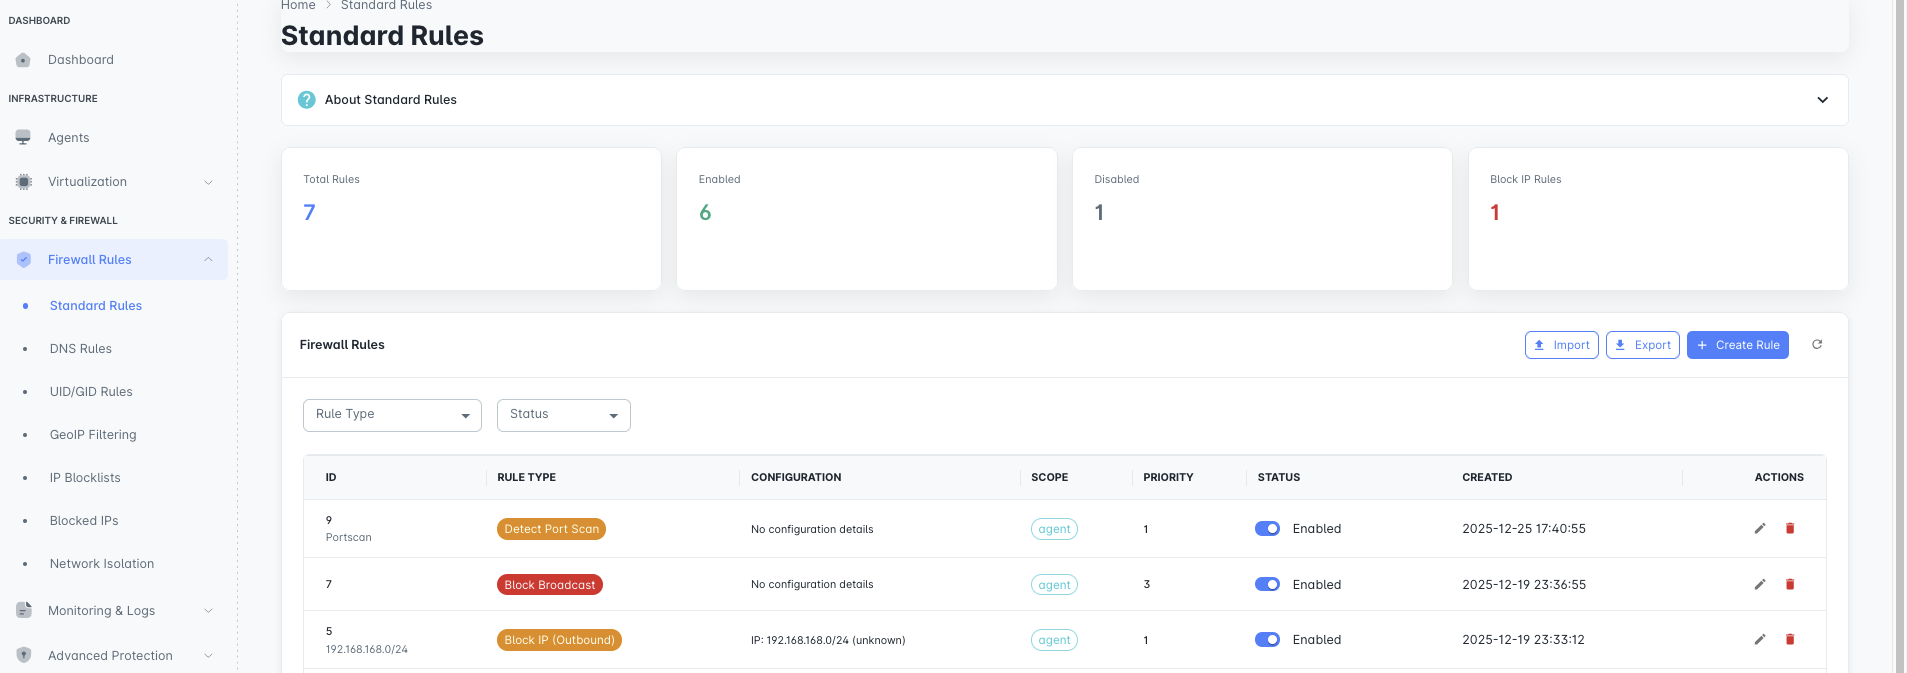
Task: Click the edit pencil for Block IP (Outbound) rule
Action: point(1760,640)
